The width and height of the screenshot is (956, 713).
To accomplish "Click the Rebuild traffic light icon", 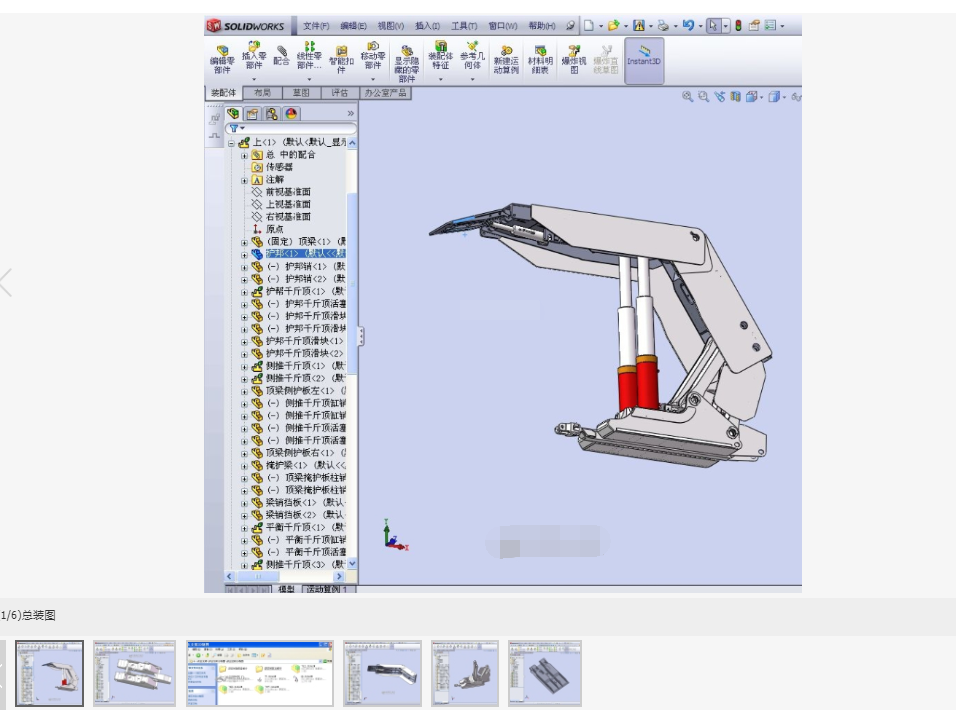I will tap(738, 26).
